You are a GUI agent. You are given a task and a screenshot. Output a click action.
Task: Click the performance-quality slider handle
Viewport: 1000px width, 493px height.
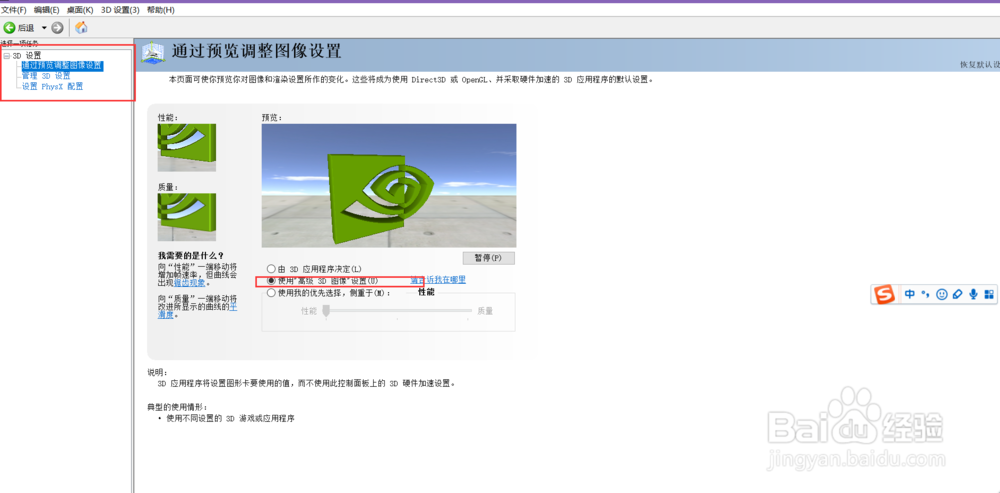[326, 311]
